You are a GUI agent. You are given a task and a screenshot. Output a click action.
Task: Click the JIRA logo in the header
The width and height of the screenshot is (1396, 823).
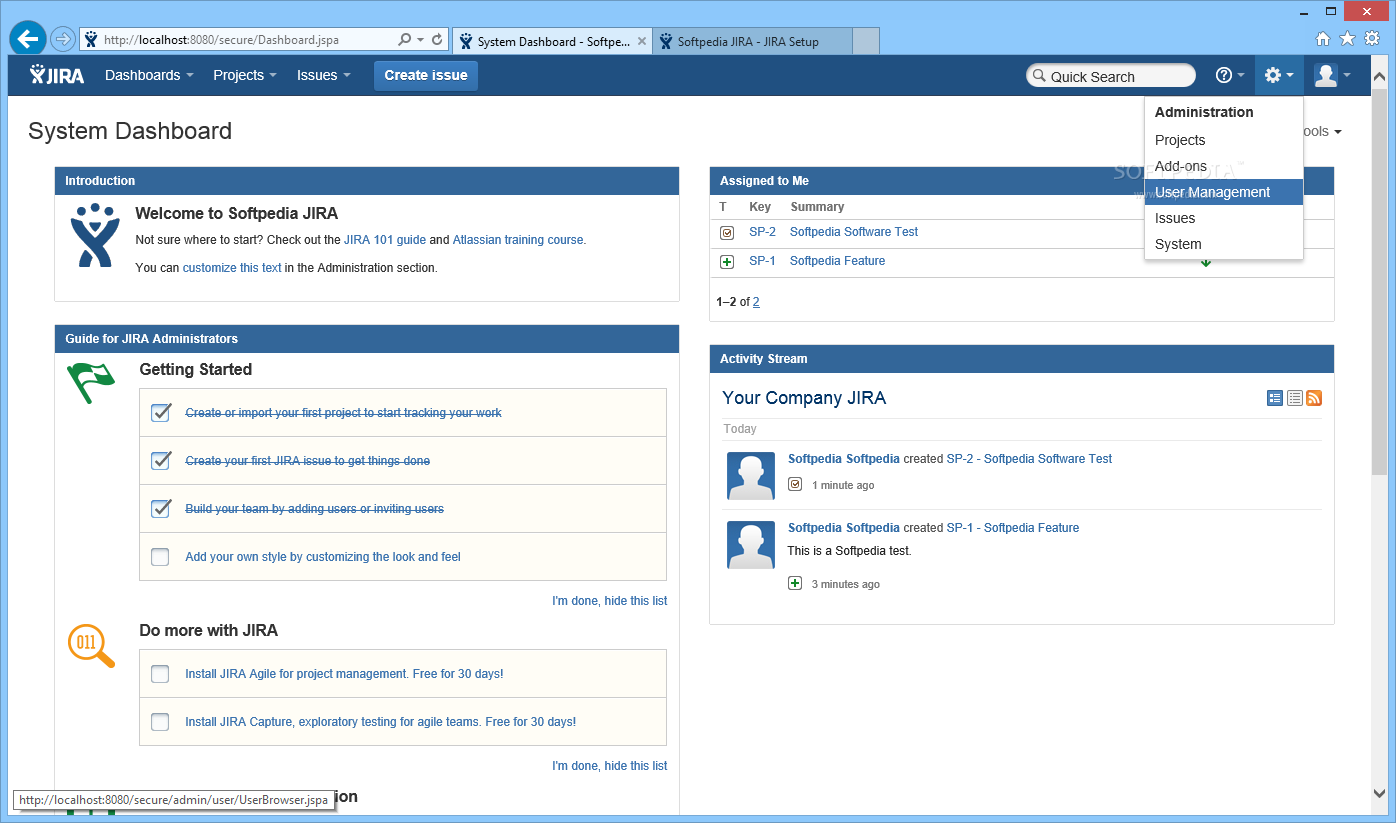[x=57, y=75]
